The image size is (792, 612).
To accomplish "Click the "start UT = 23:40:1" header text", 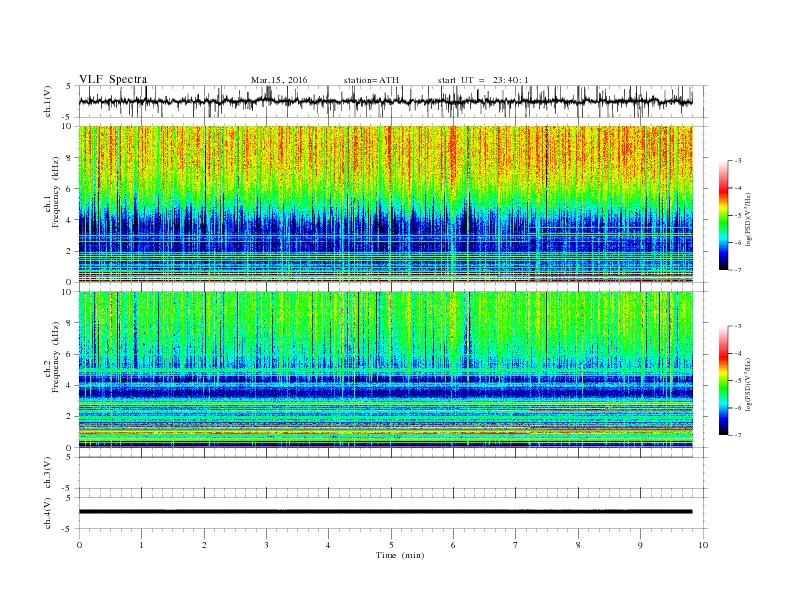I will 483,80.
